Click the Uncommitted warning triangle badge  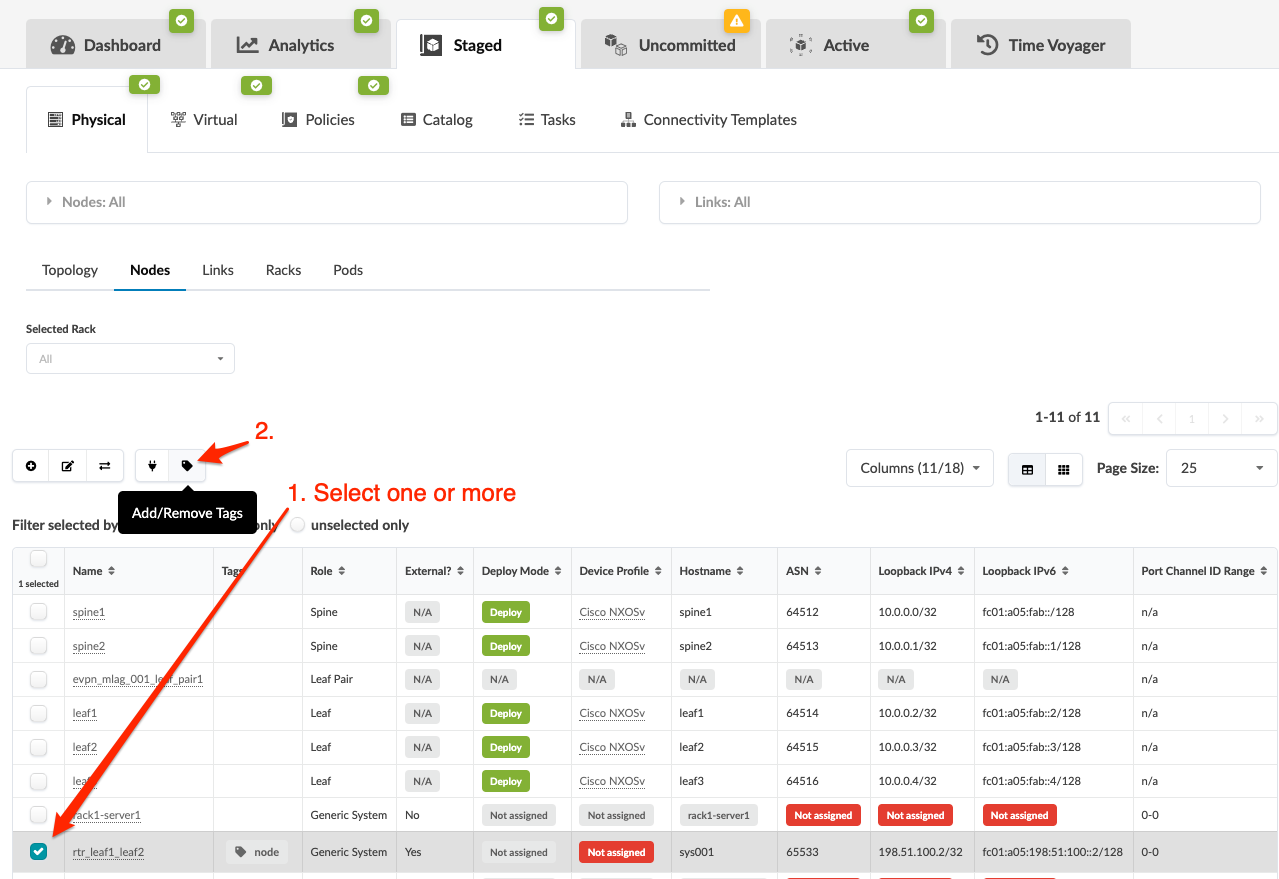[x=736, y=19]
